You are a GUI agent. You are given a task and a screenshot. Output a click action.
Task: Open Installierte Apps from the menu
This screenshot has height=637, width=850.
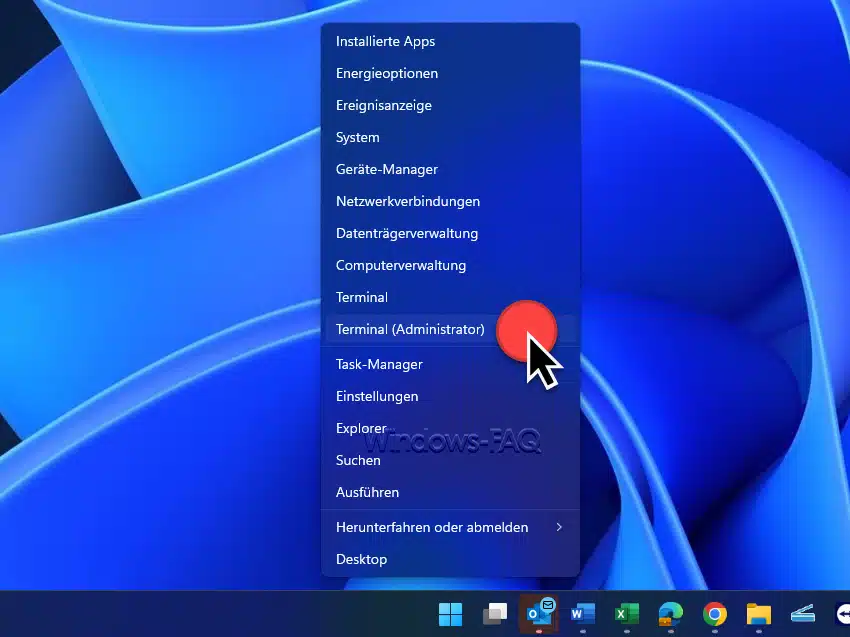click(450, 41)
